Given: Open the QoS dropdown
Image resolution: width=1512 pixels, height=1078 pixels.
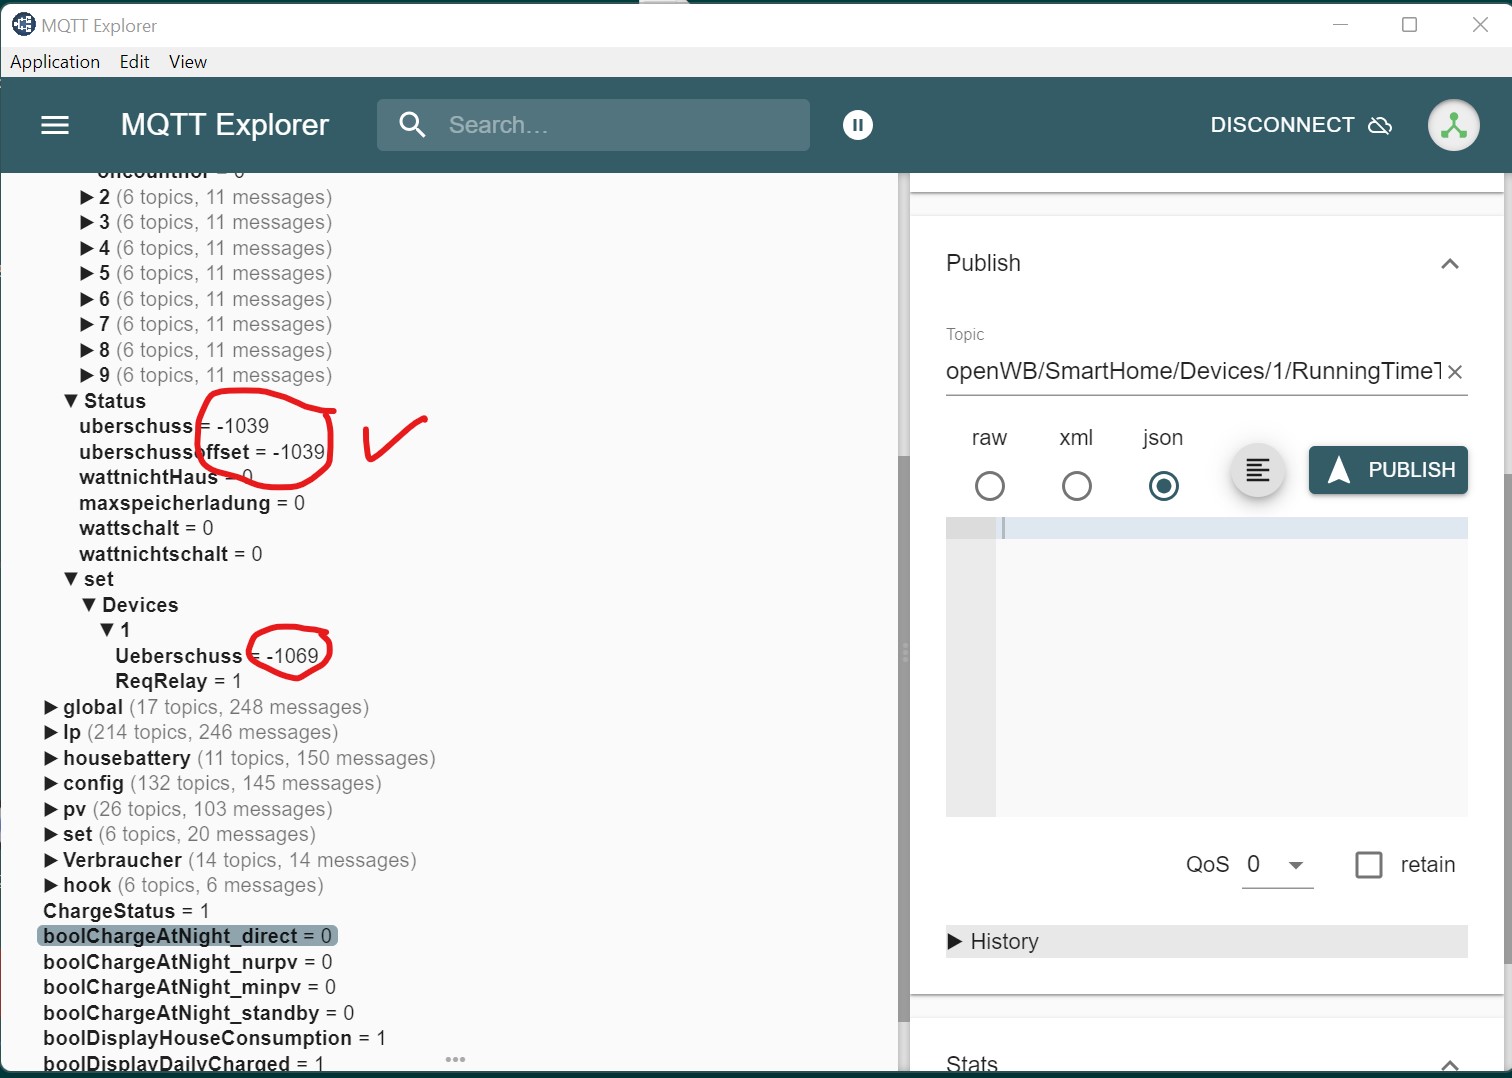Looking at the screenshot, I should 1277,865.
